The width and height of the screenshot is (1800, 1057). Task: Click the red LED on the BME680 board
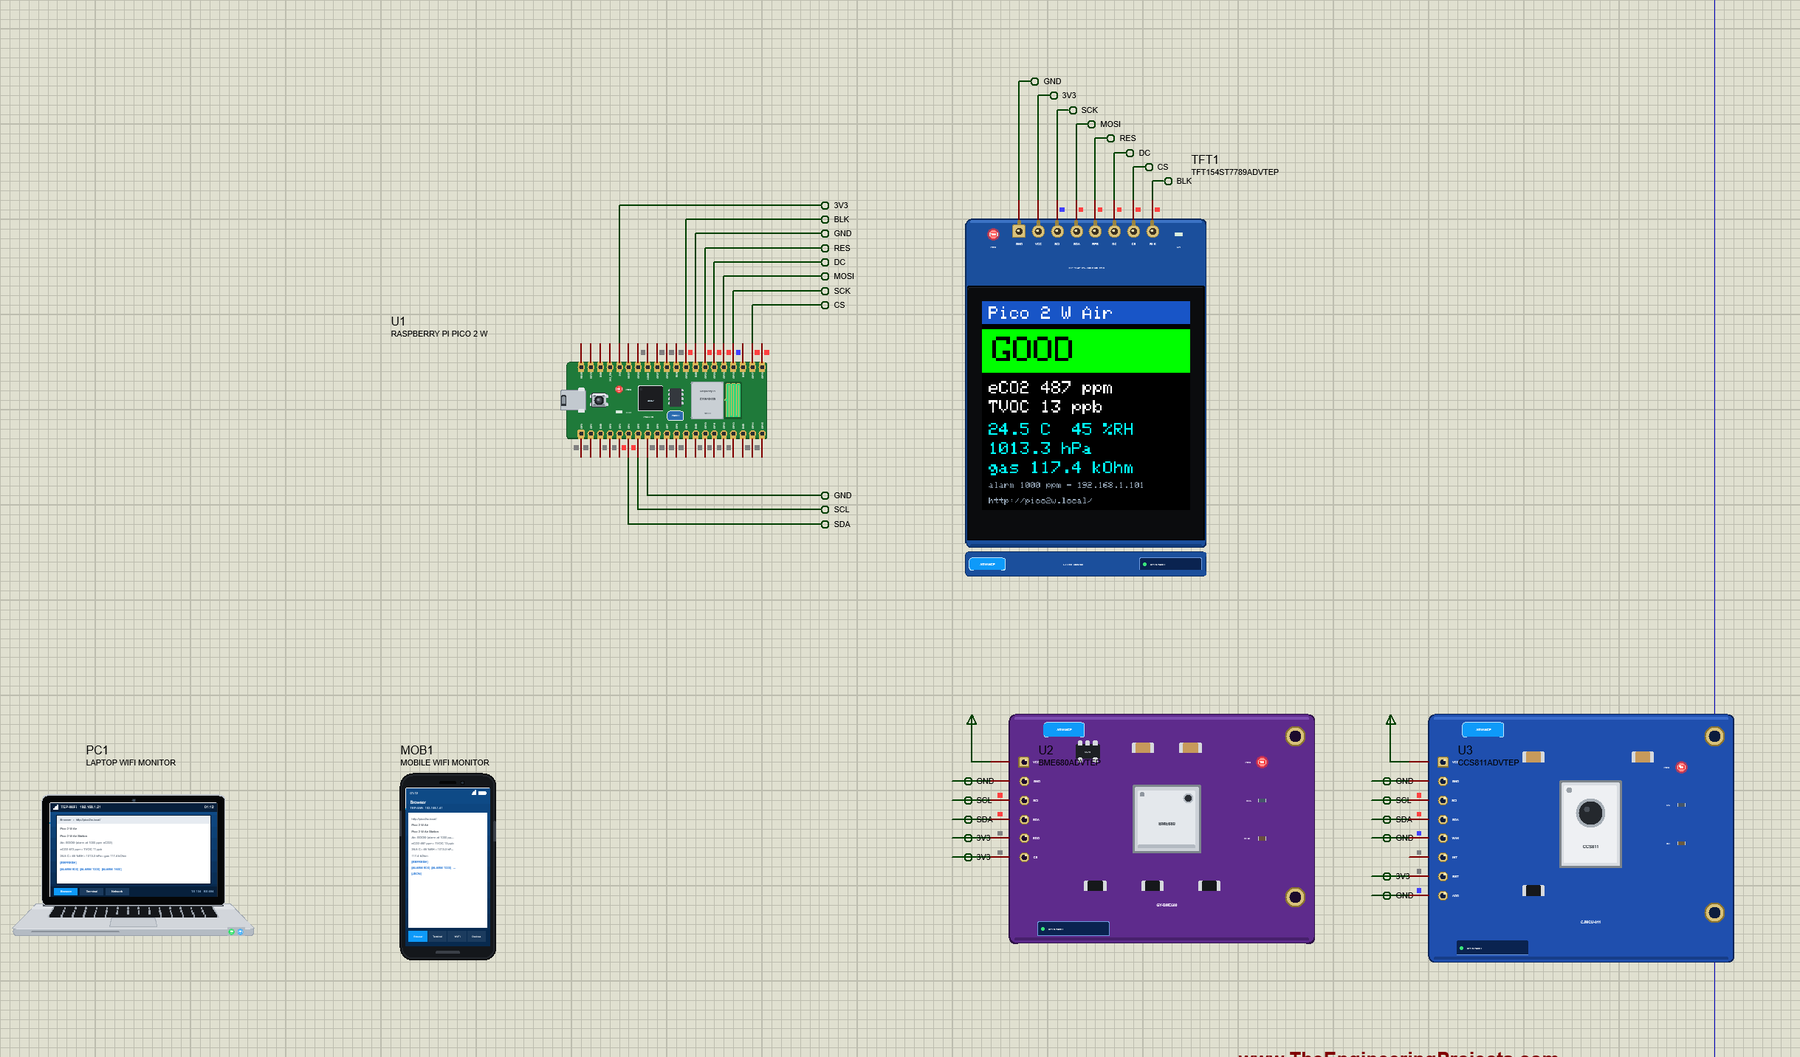1262,762
